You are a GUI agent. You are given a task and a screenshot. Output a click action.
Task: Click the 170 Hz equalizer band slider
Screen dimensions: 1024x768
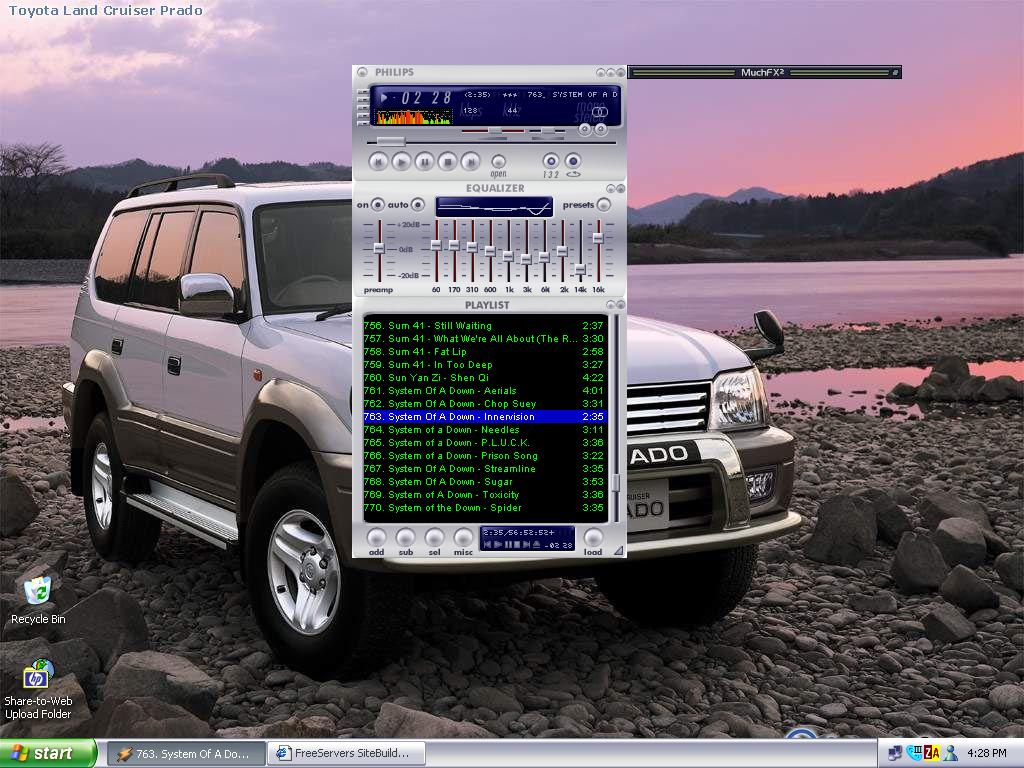point(455,246)
